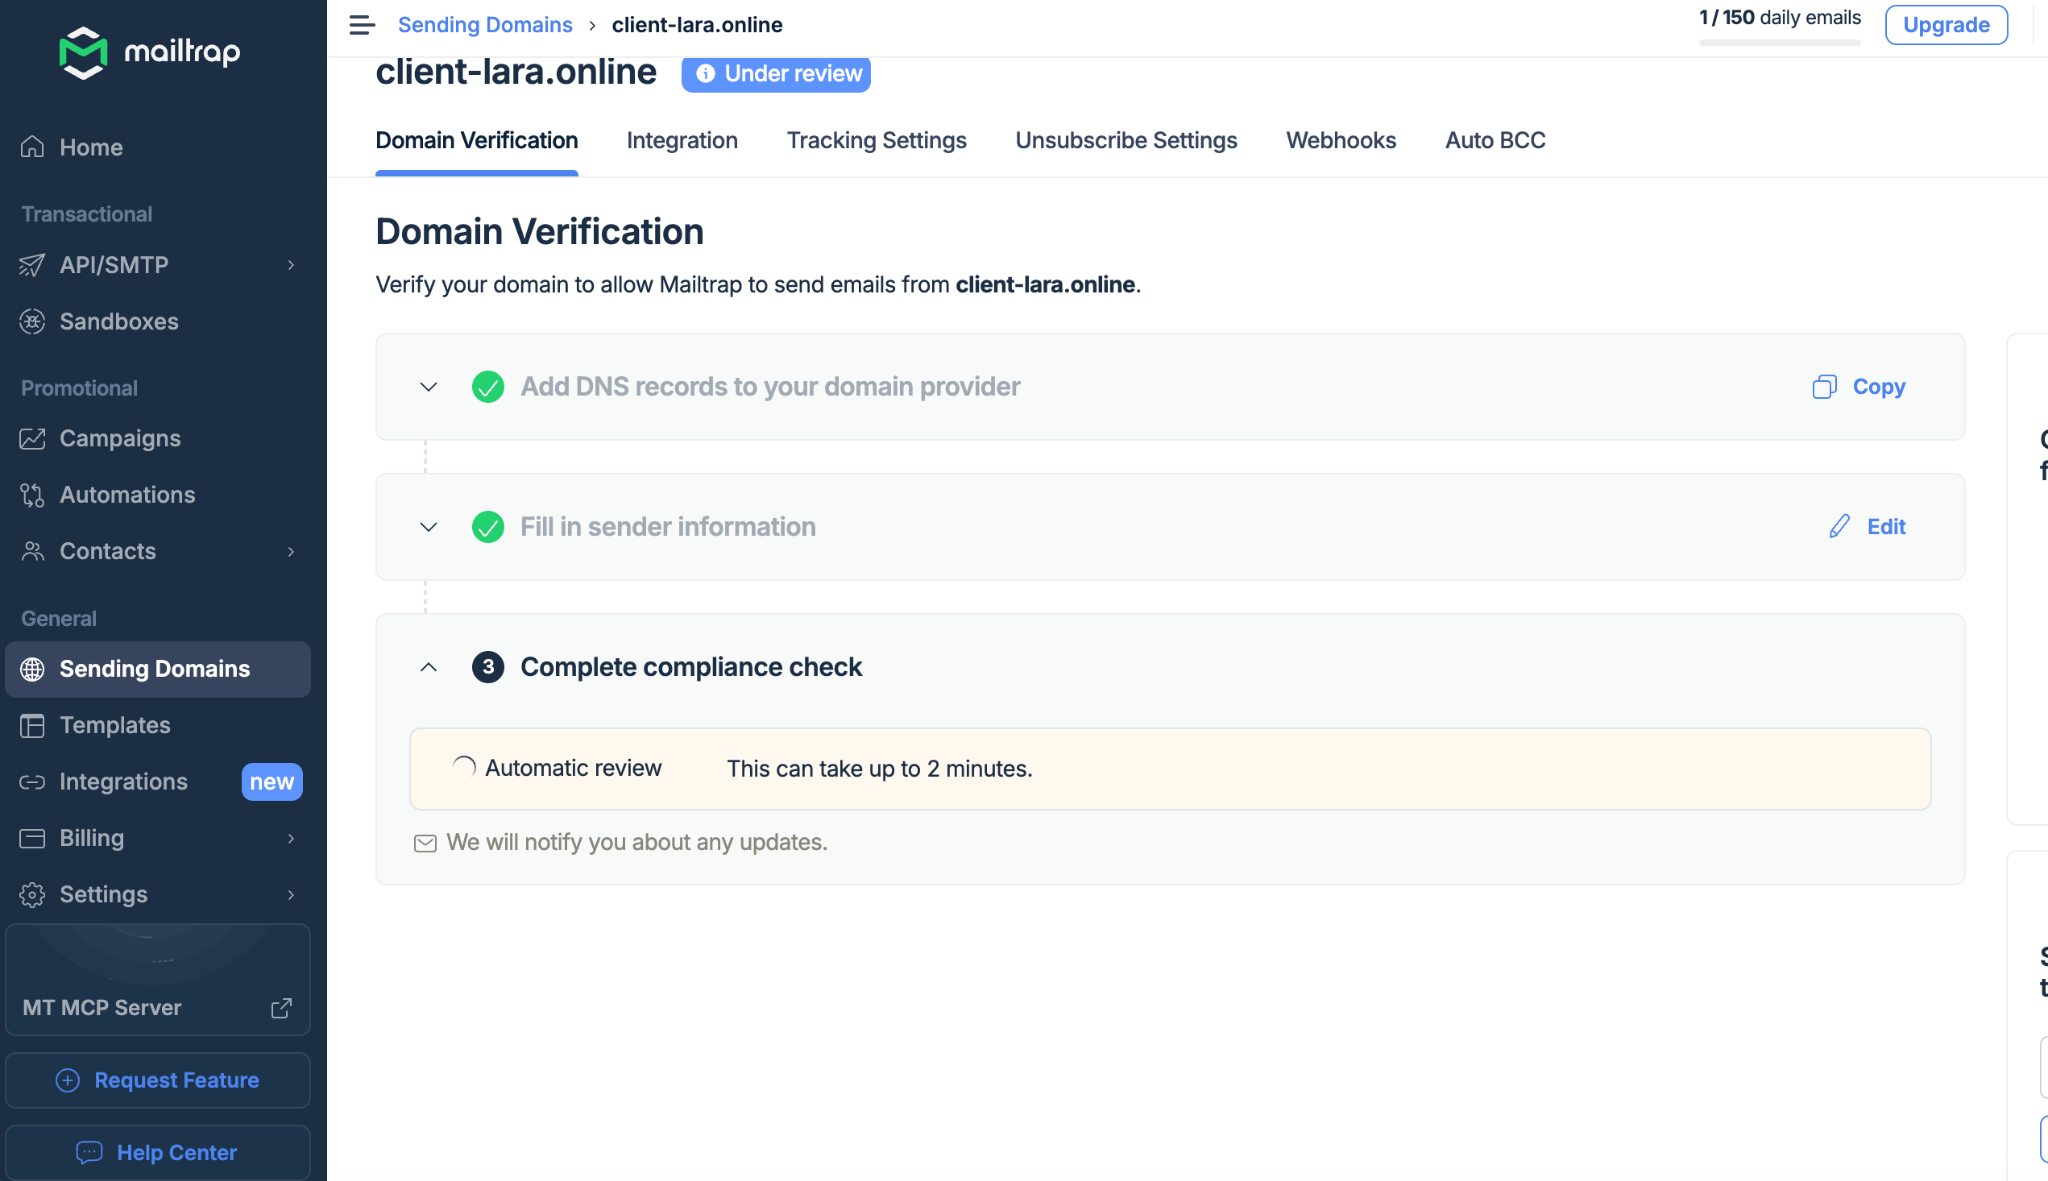2048x1181 pixels.
Task: Click the Edit pencil icon
Action: pos(1839,527)
